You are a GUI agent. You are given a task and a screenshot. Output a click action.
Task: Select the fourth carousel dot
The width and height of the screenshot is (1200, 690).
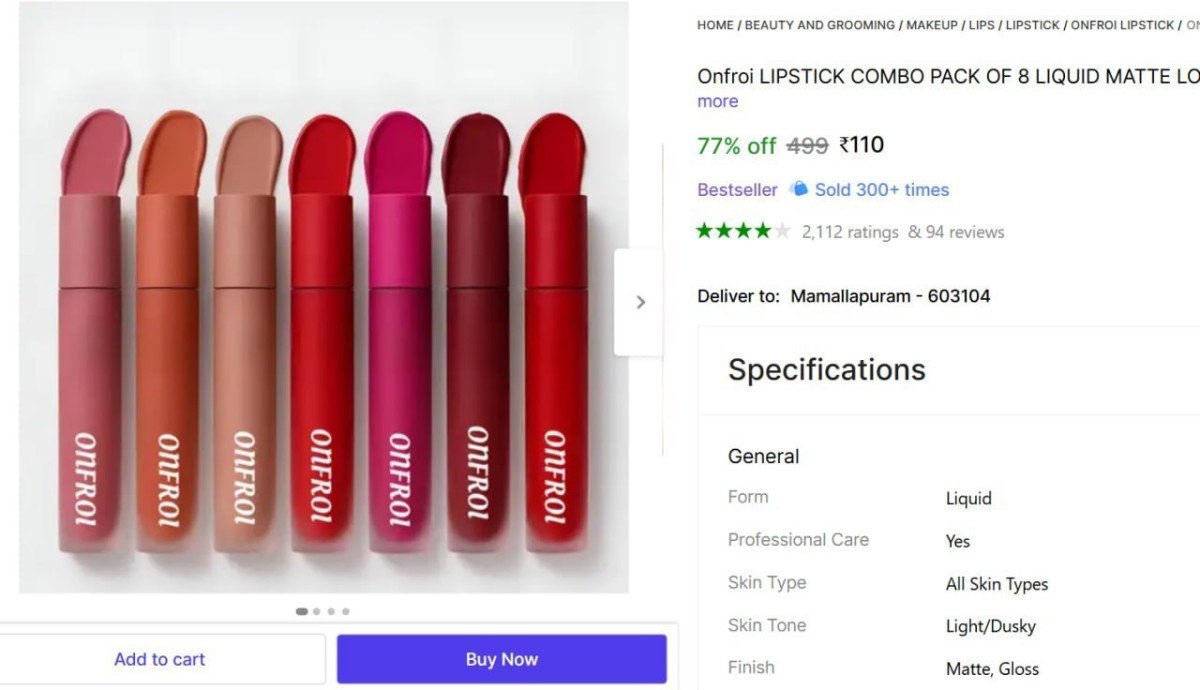pos(346,611)
